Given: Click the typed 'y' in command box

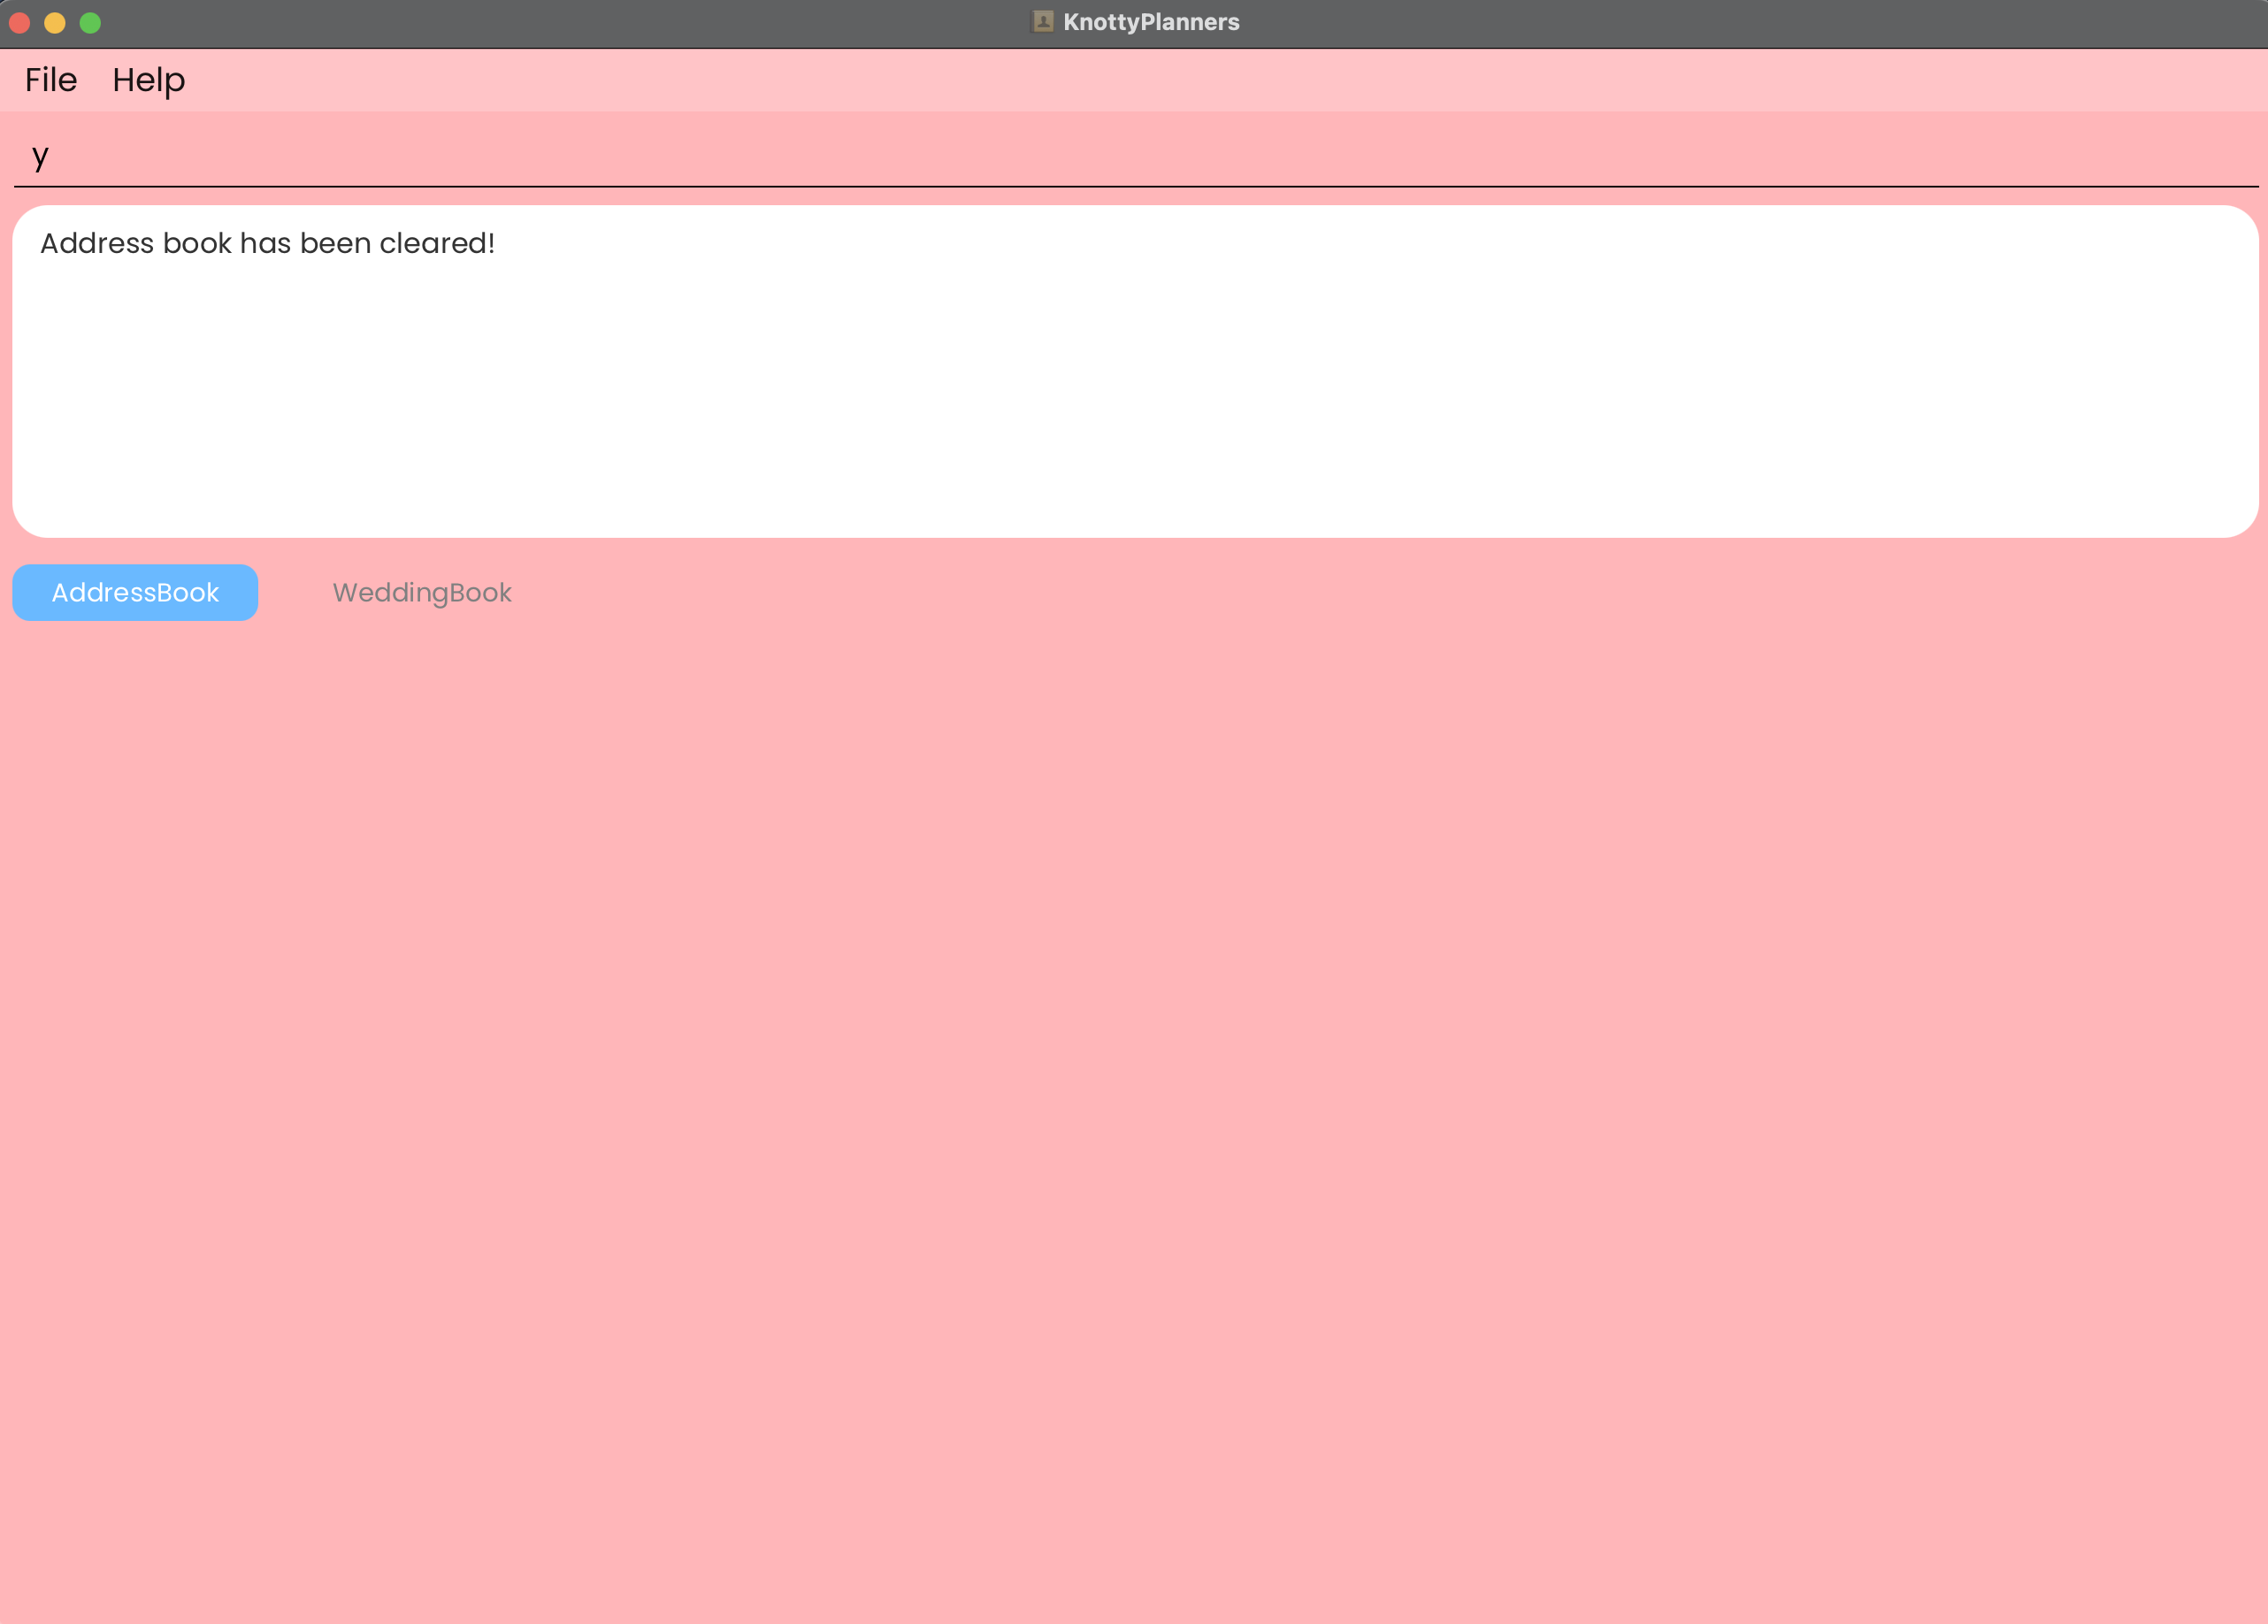Looking at the screenshot, I should (x=40, y=156).
